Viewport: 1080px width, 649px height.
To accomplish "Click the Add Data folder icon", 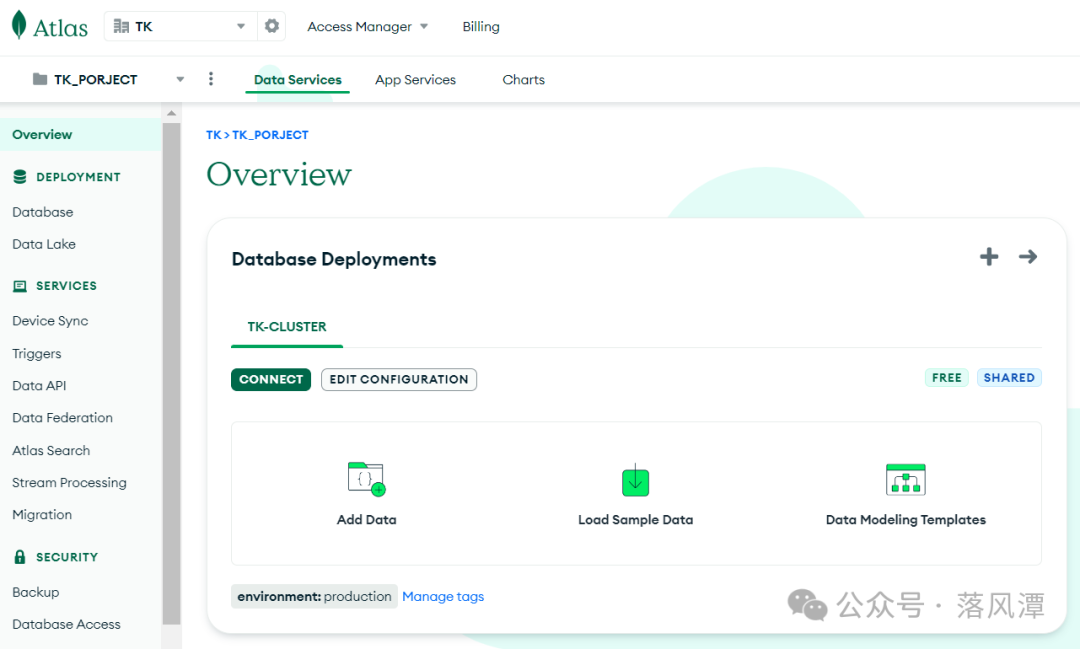I will coord(366,479).
